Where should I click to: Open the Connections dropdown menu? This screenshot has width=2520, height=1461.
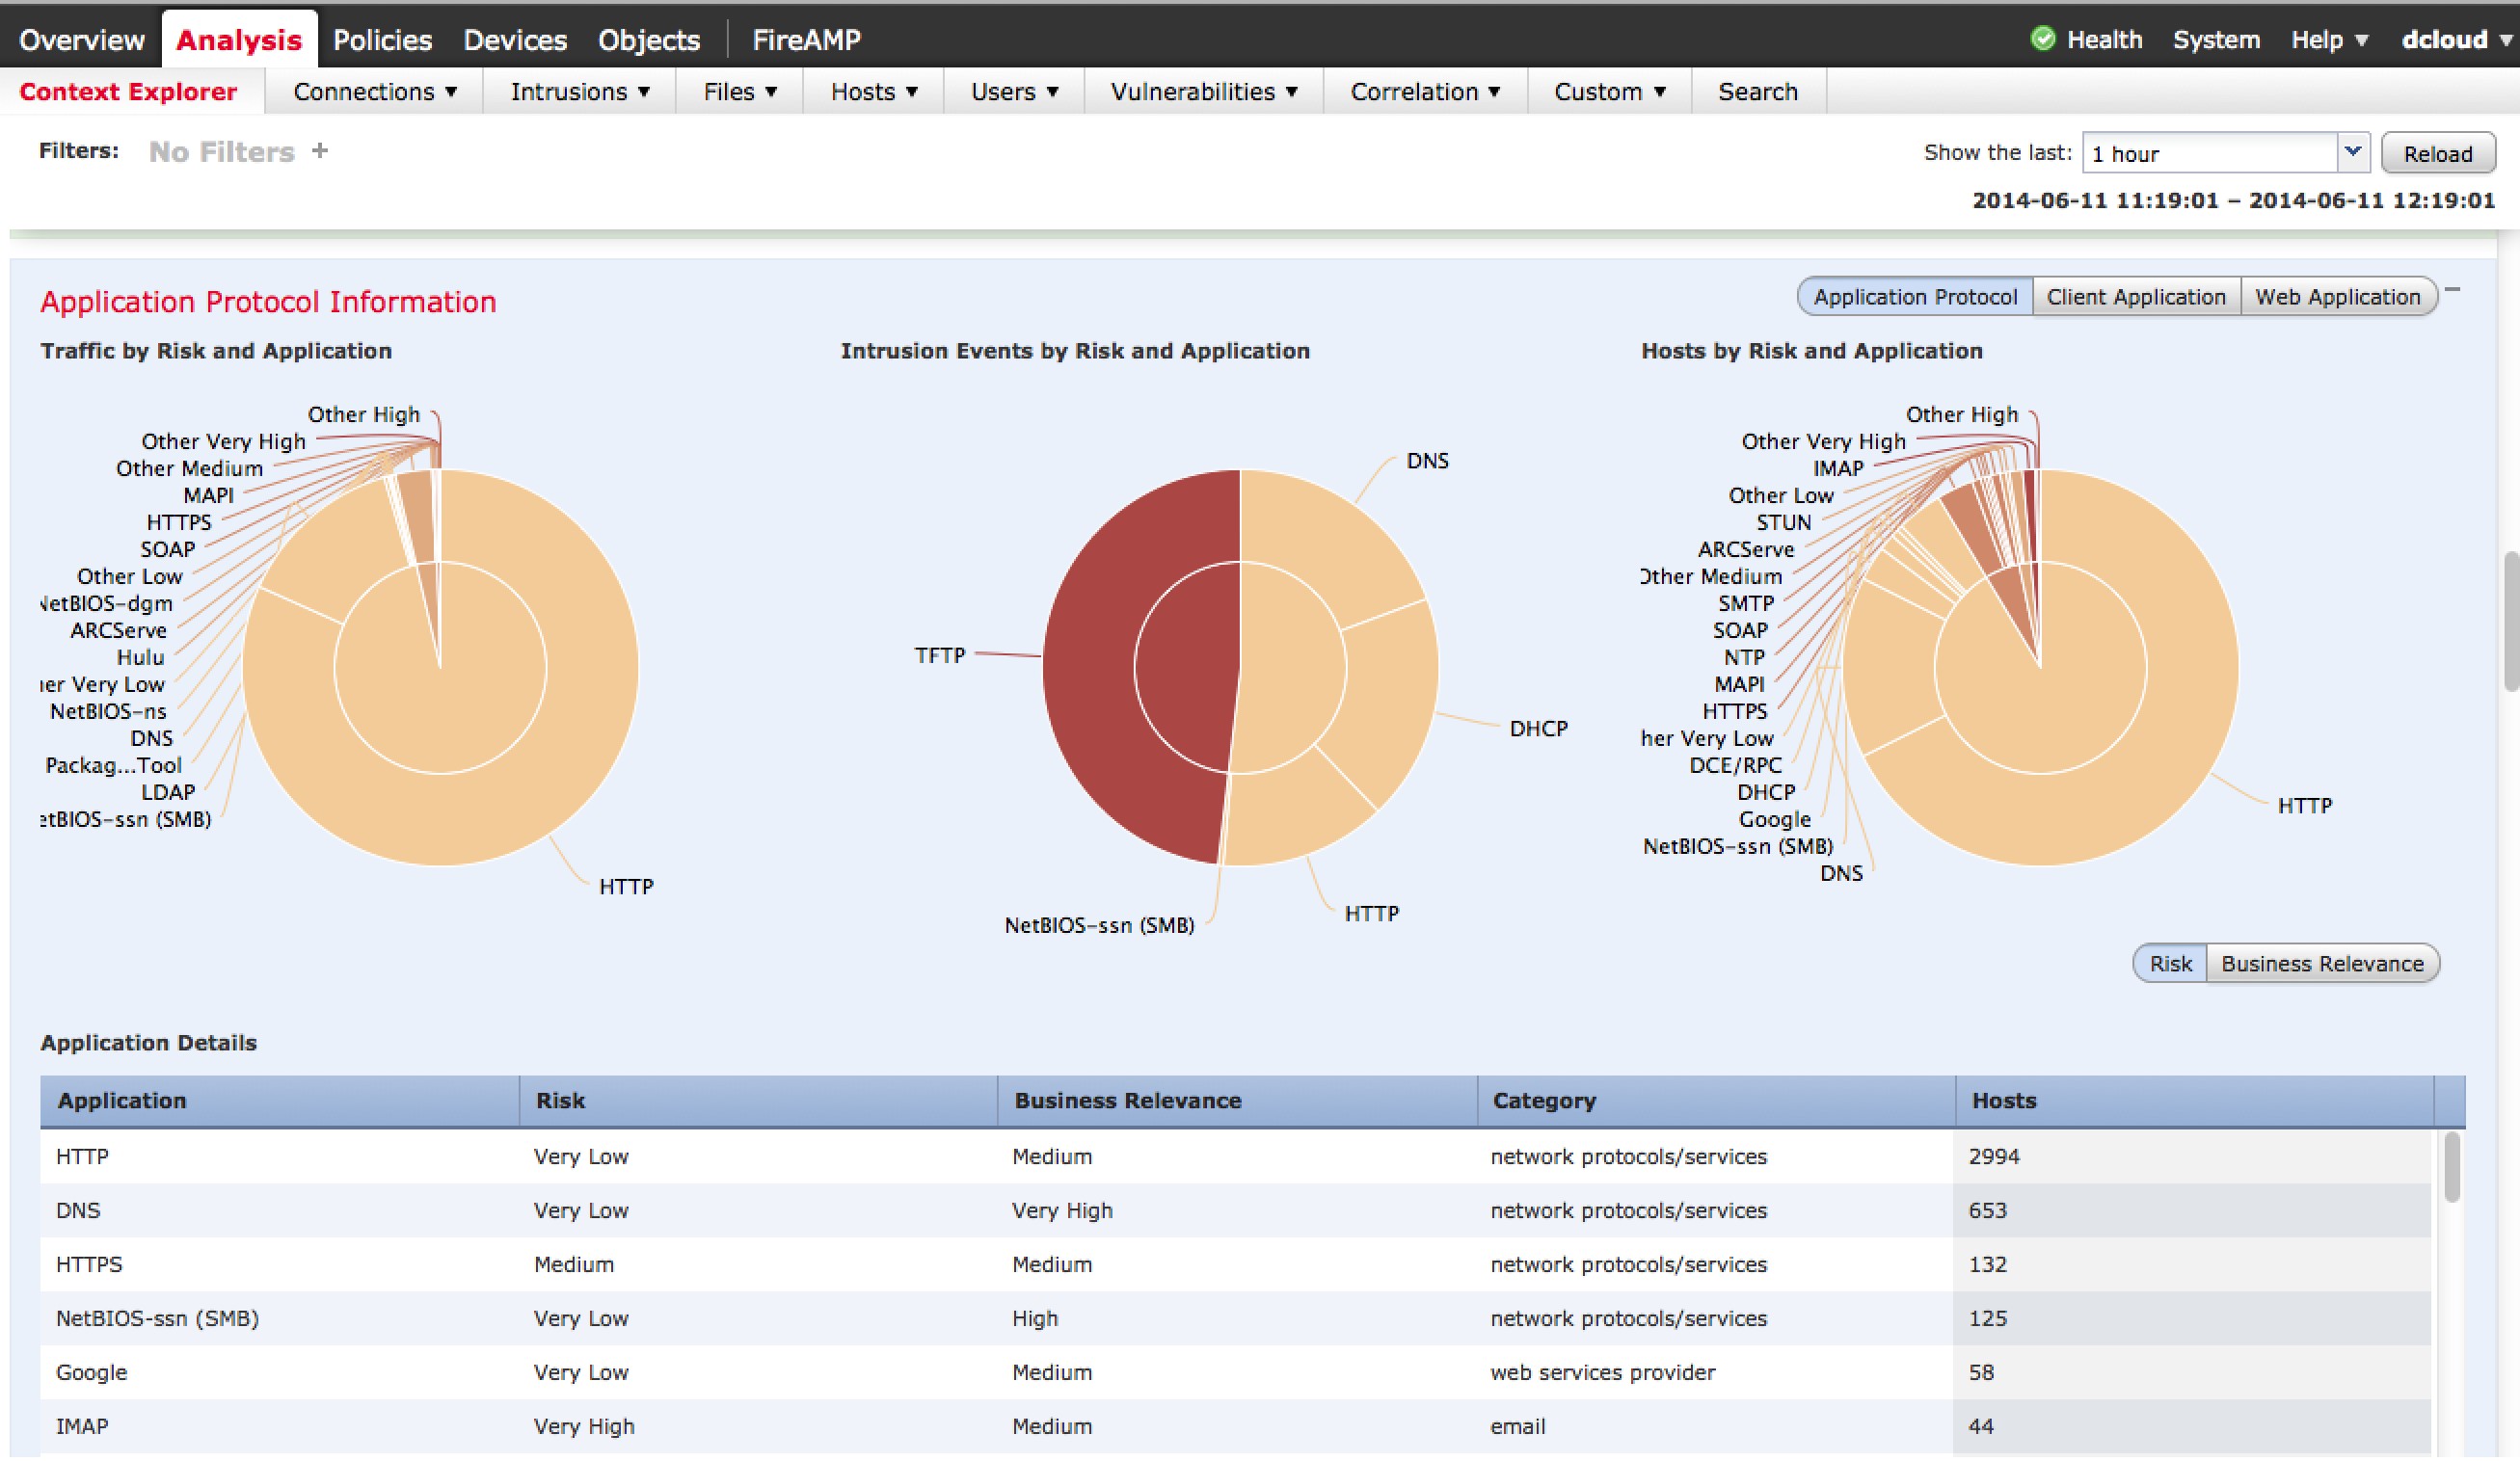click(x=375, y=92)
